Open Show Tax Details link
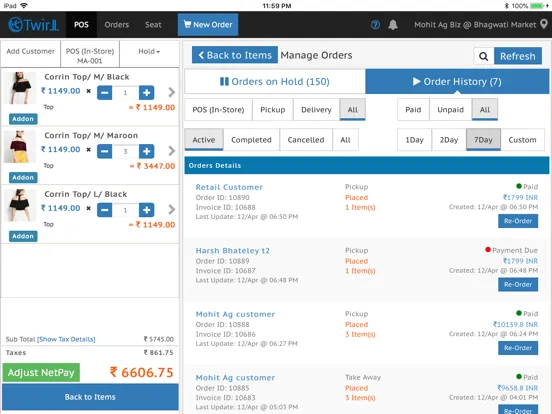552x414 pixels. click(66, 339)
